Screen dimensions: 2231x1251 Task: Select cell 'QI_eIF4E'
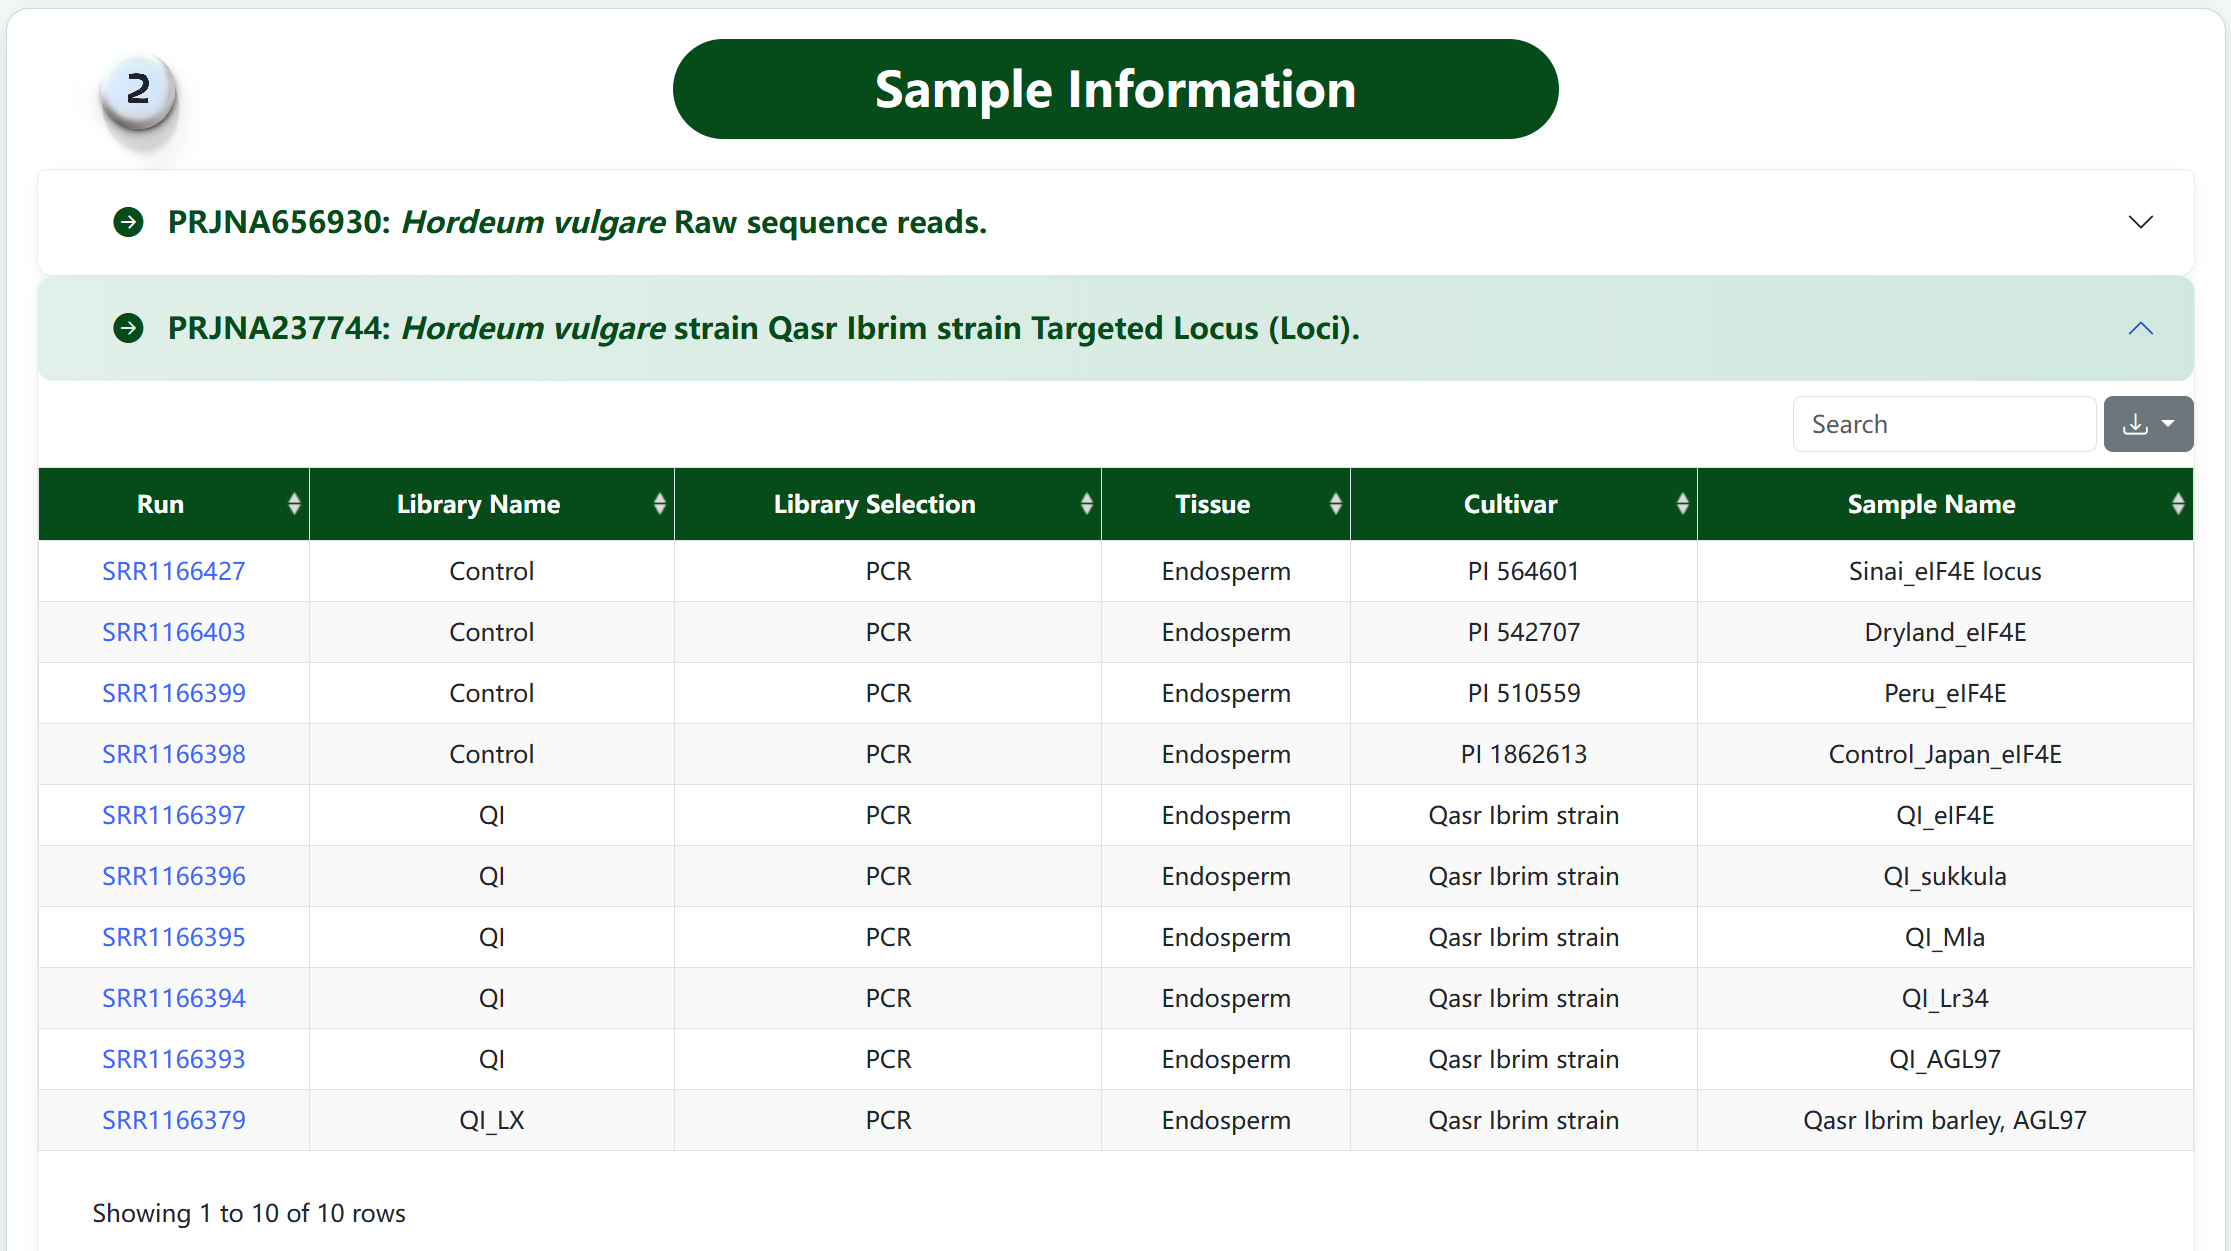(x=1945, y=815)
